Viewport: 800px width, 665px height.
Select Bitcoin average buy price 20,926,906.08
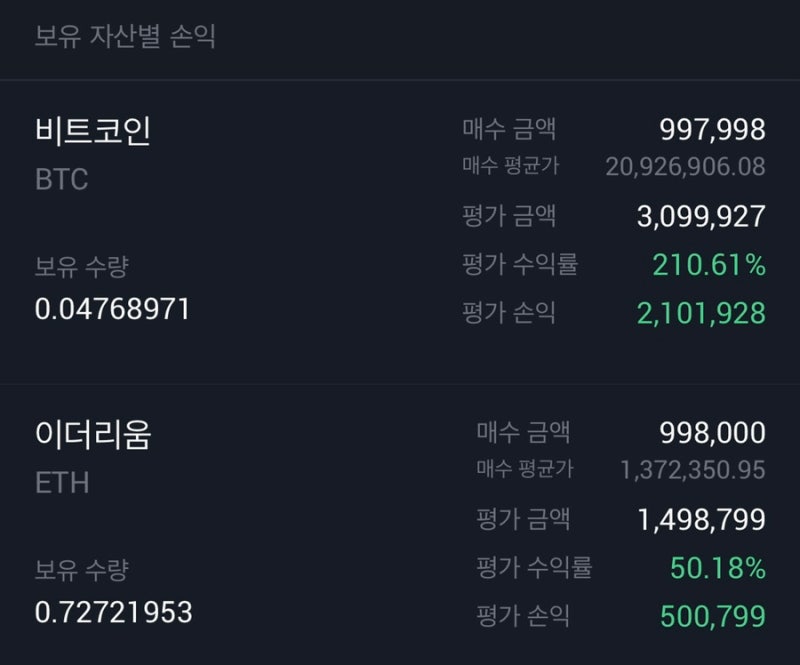[x=685, y=166]
